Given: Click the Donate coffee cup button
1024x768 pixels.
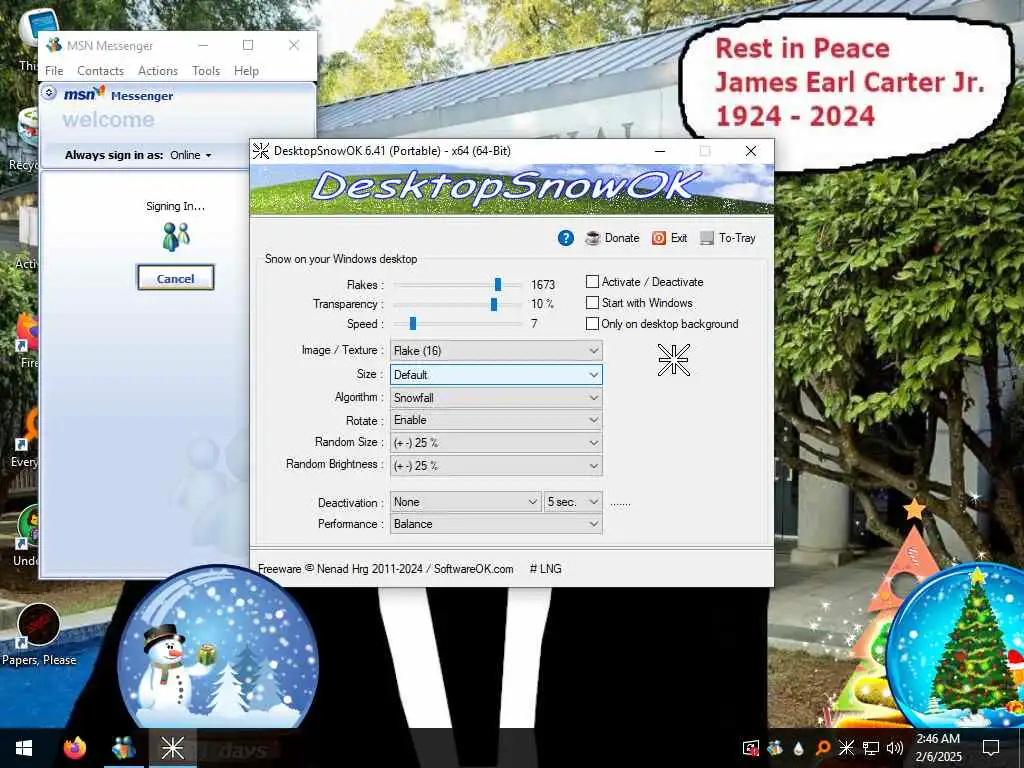Looking at the screenshot, I should click(612, 238).
